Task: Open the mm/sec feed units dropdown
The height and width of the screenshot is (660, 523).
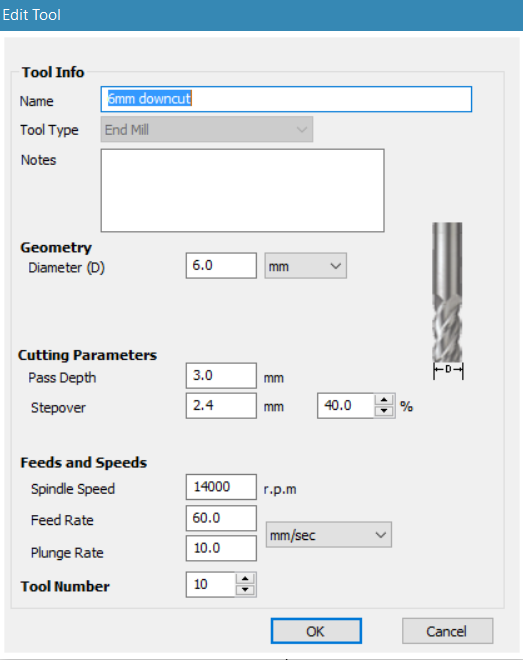Action: [x=329, y=535]
